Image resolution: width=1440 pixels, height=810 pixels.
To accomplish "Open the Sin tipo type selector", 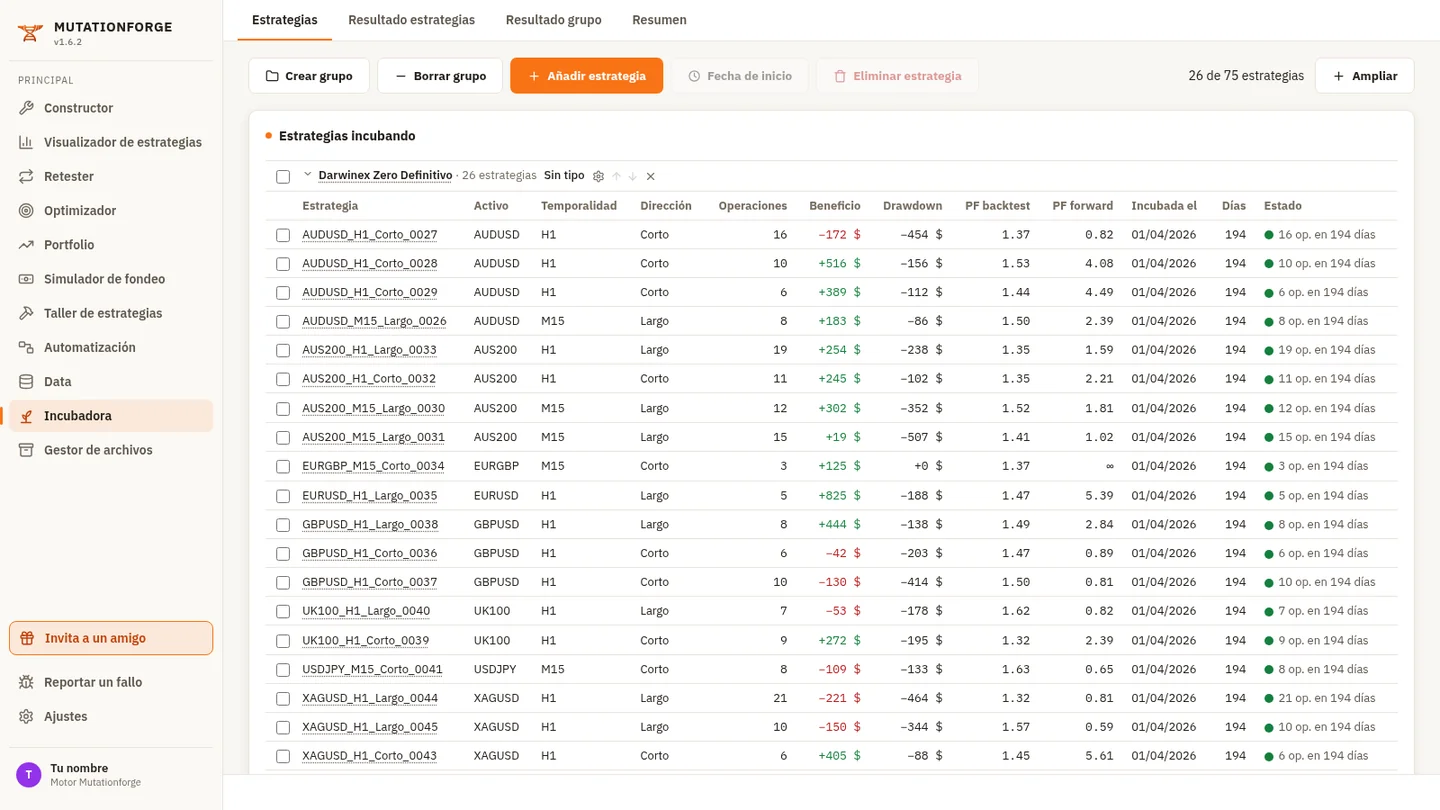I will coord(564,175).
